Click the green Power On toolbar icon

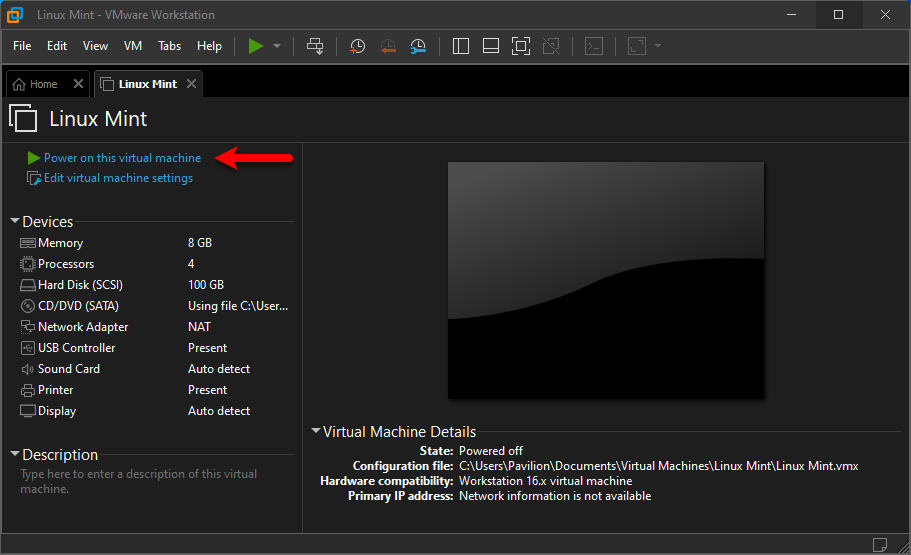256,46
